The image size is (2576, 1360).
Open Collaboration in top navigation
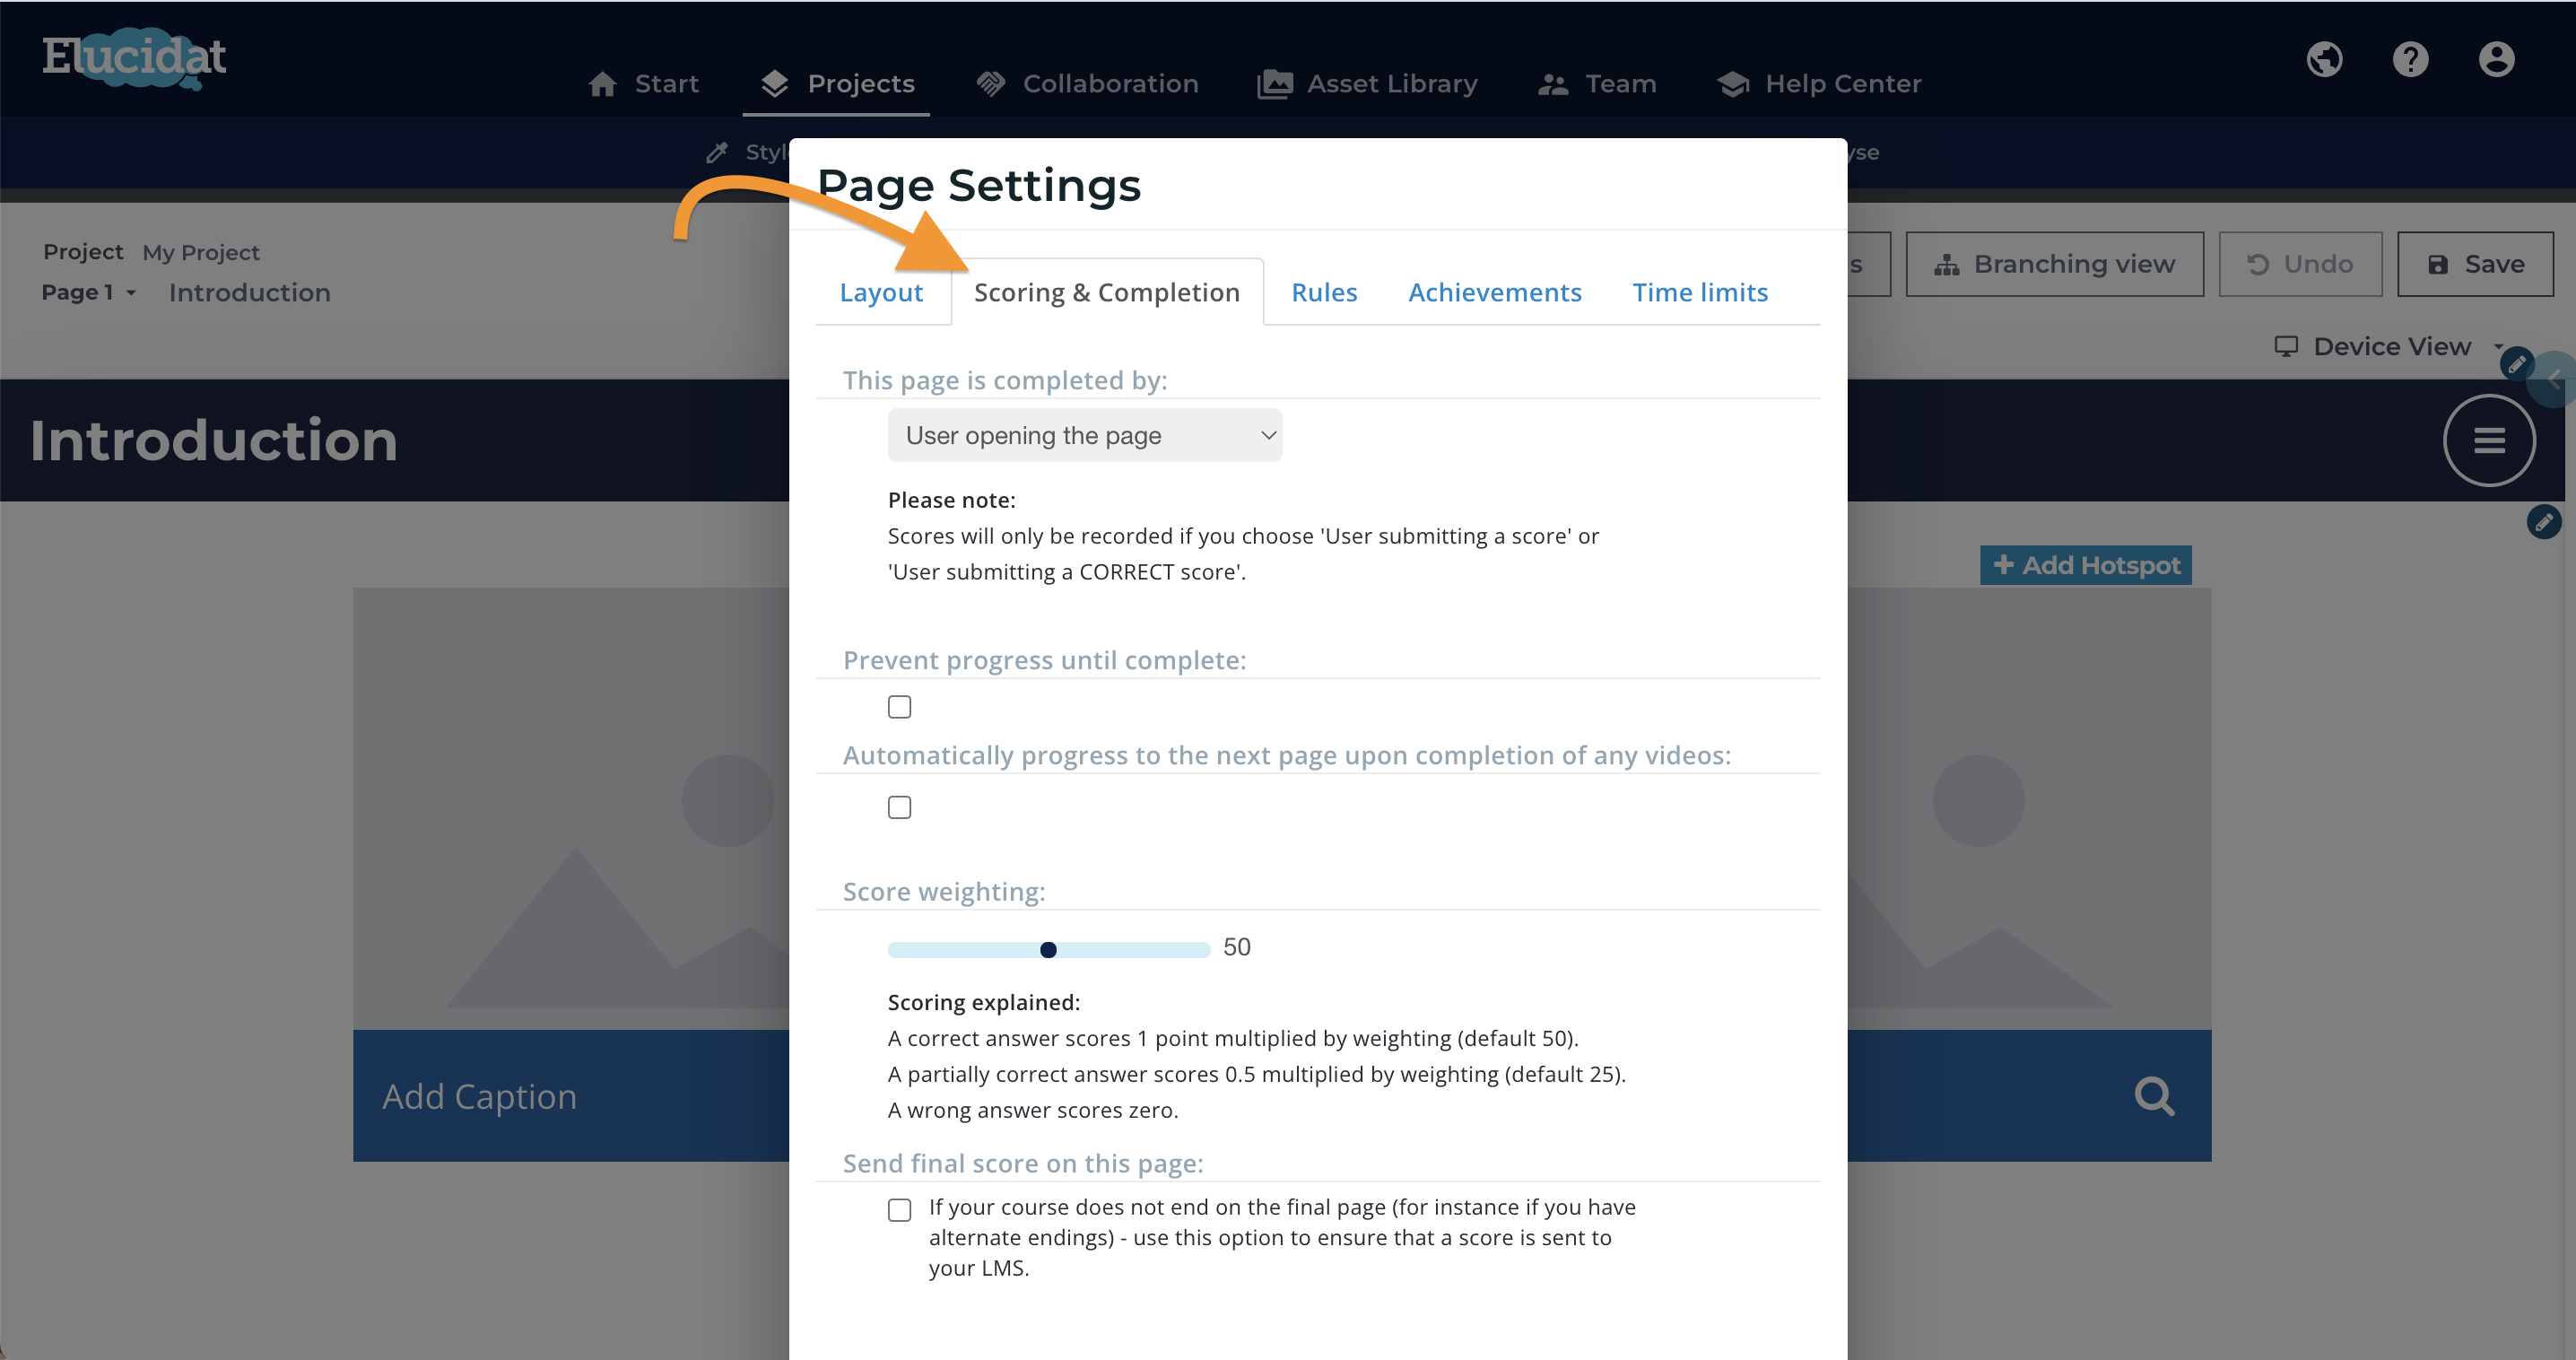click(1088, 84)
